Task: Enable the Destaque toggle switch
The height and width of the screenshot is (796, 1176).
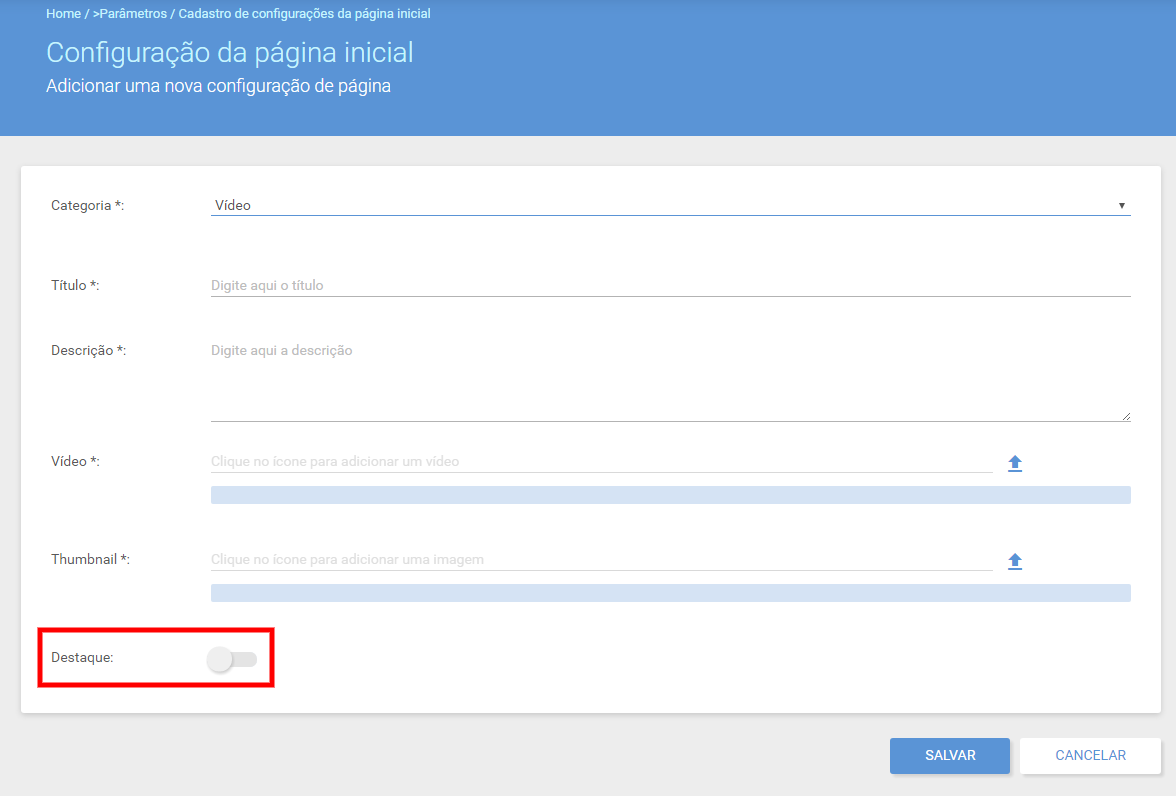Action: pyautogui.click(x=232, y=659)
